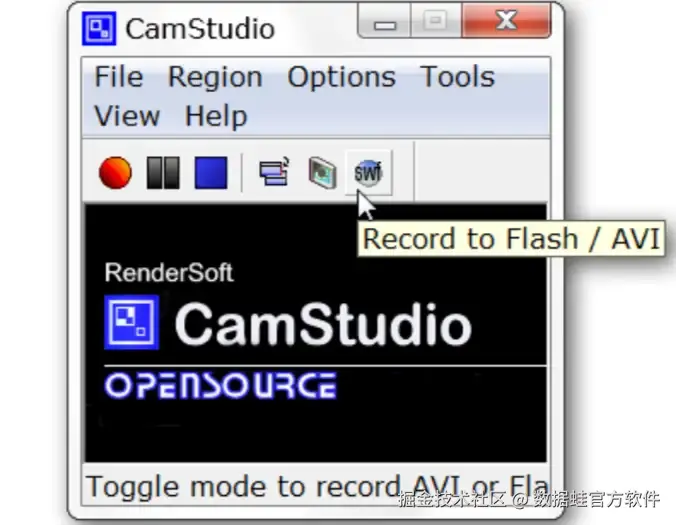Stop recording with the blue square
This screenshot has height=525, width=676.
point(211,173)
